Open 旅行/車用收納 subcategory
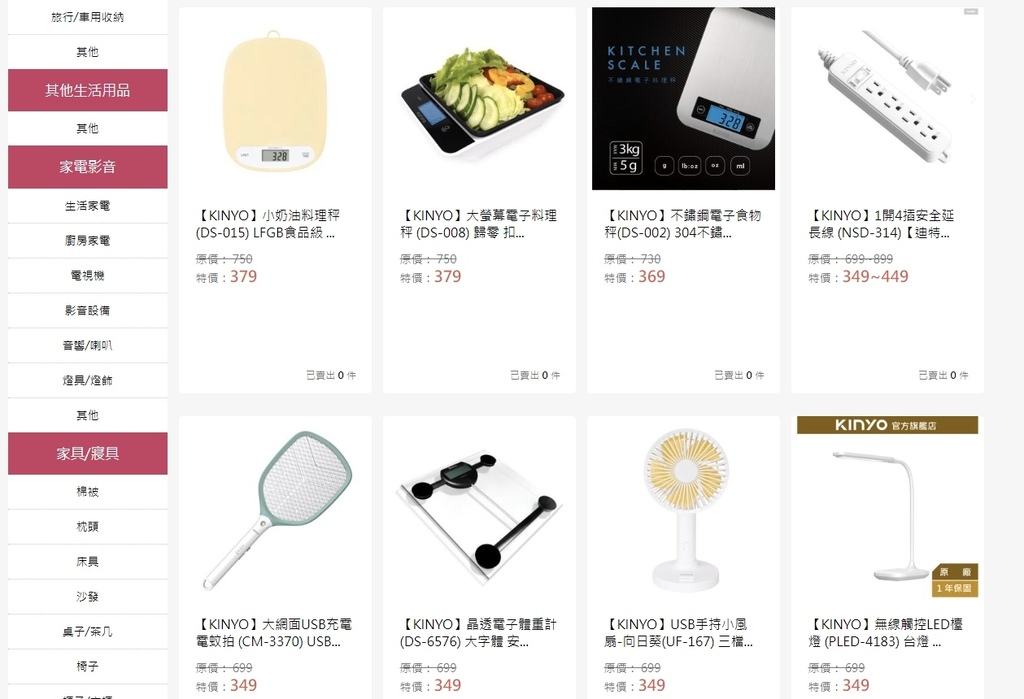1024x699 pixels. (88, 18)
